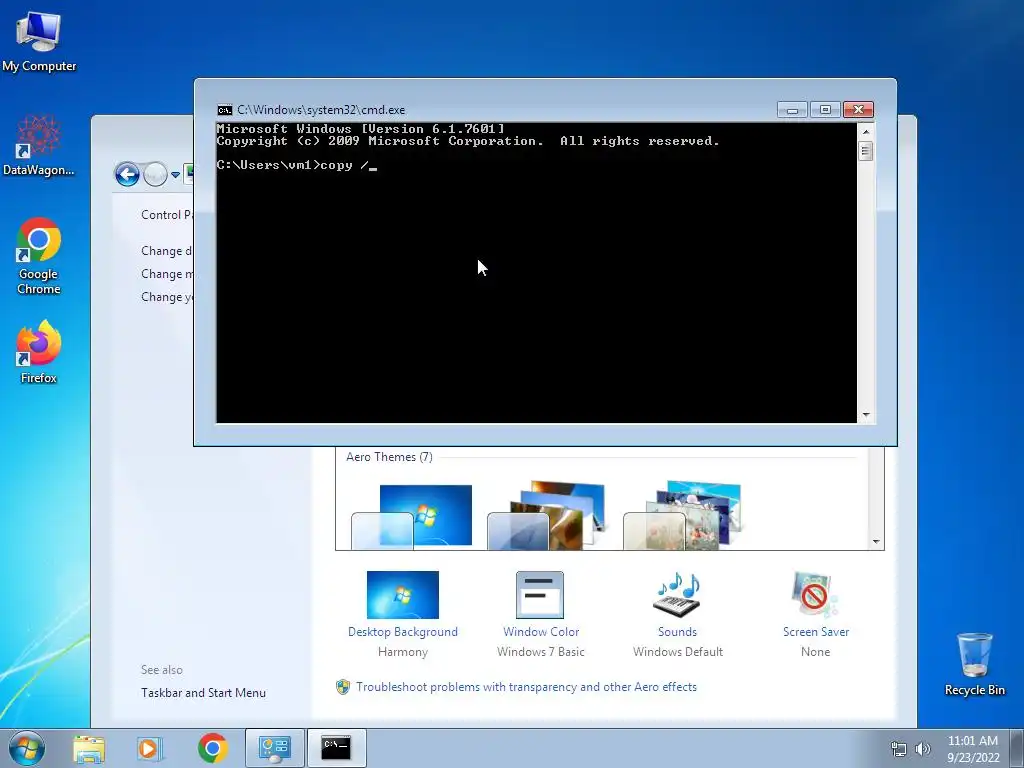This screenshot has width=1024, height=768.
Task: Open Windows Media Player from taskbar
Action: coord(150,748)
